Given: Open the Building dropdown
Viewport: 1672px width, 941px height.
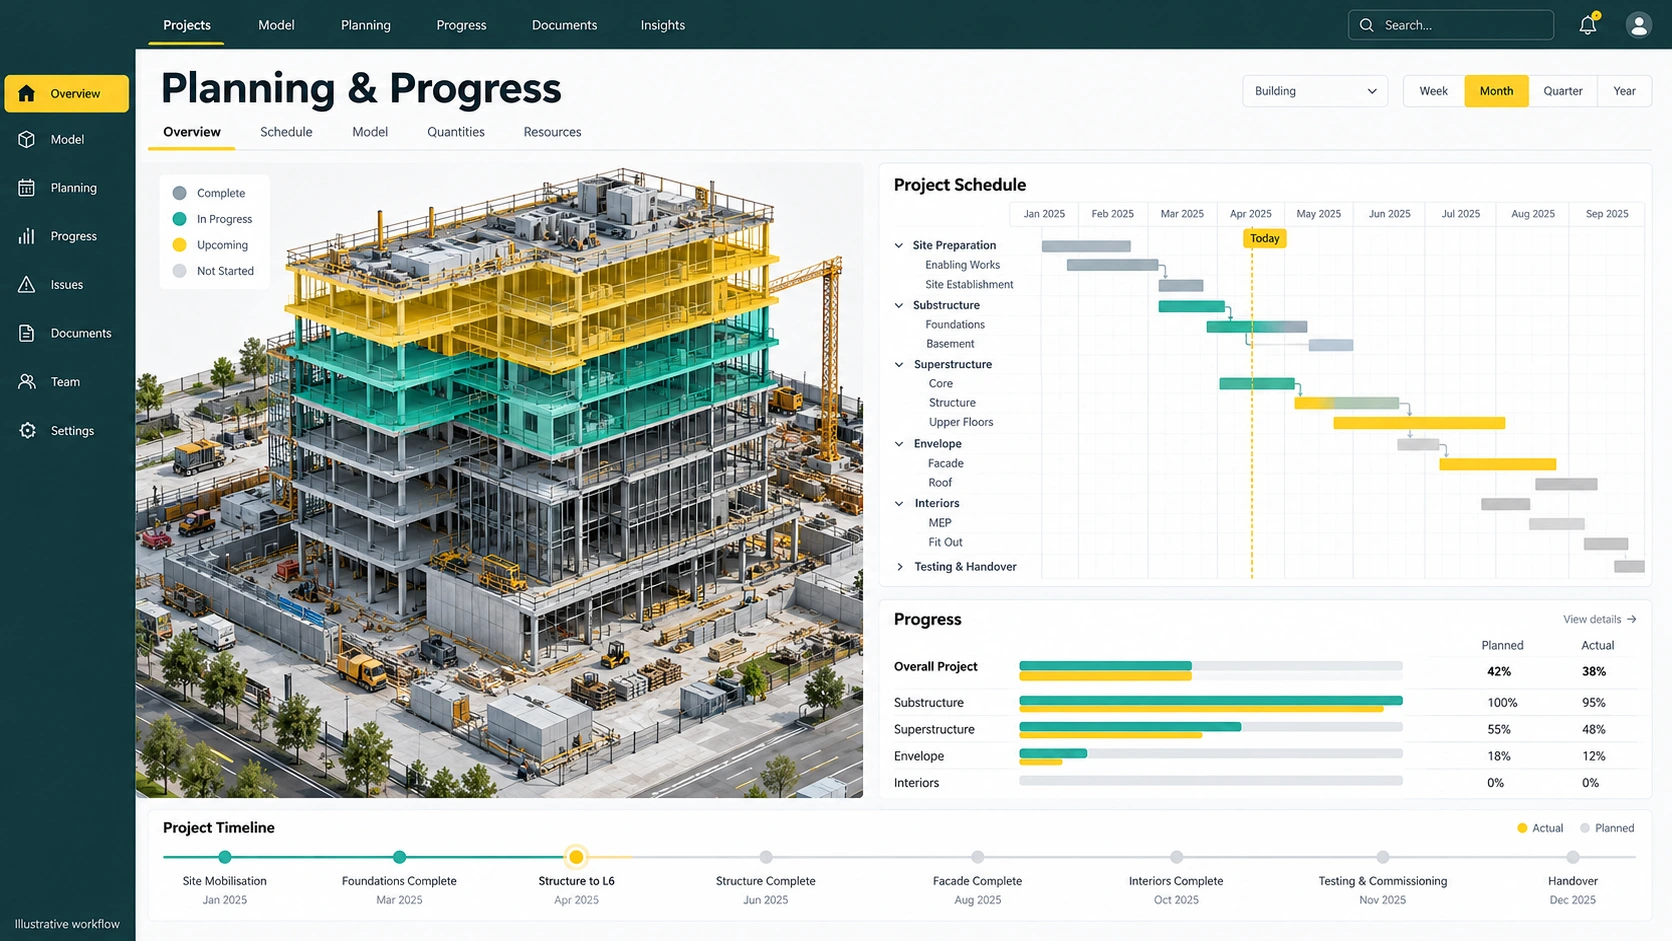Looking at the screenshot, I should pos(1315,91).
